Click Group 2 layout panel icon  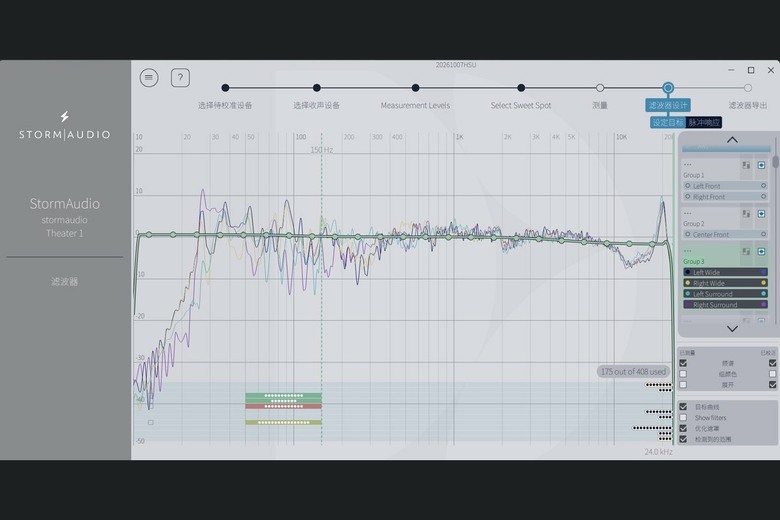(746, 214)
